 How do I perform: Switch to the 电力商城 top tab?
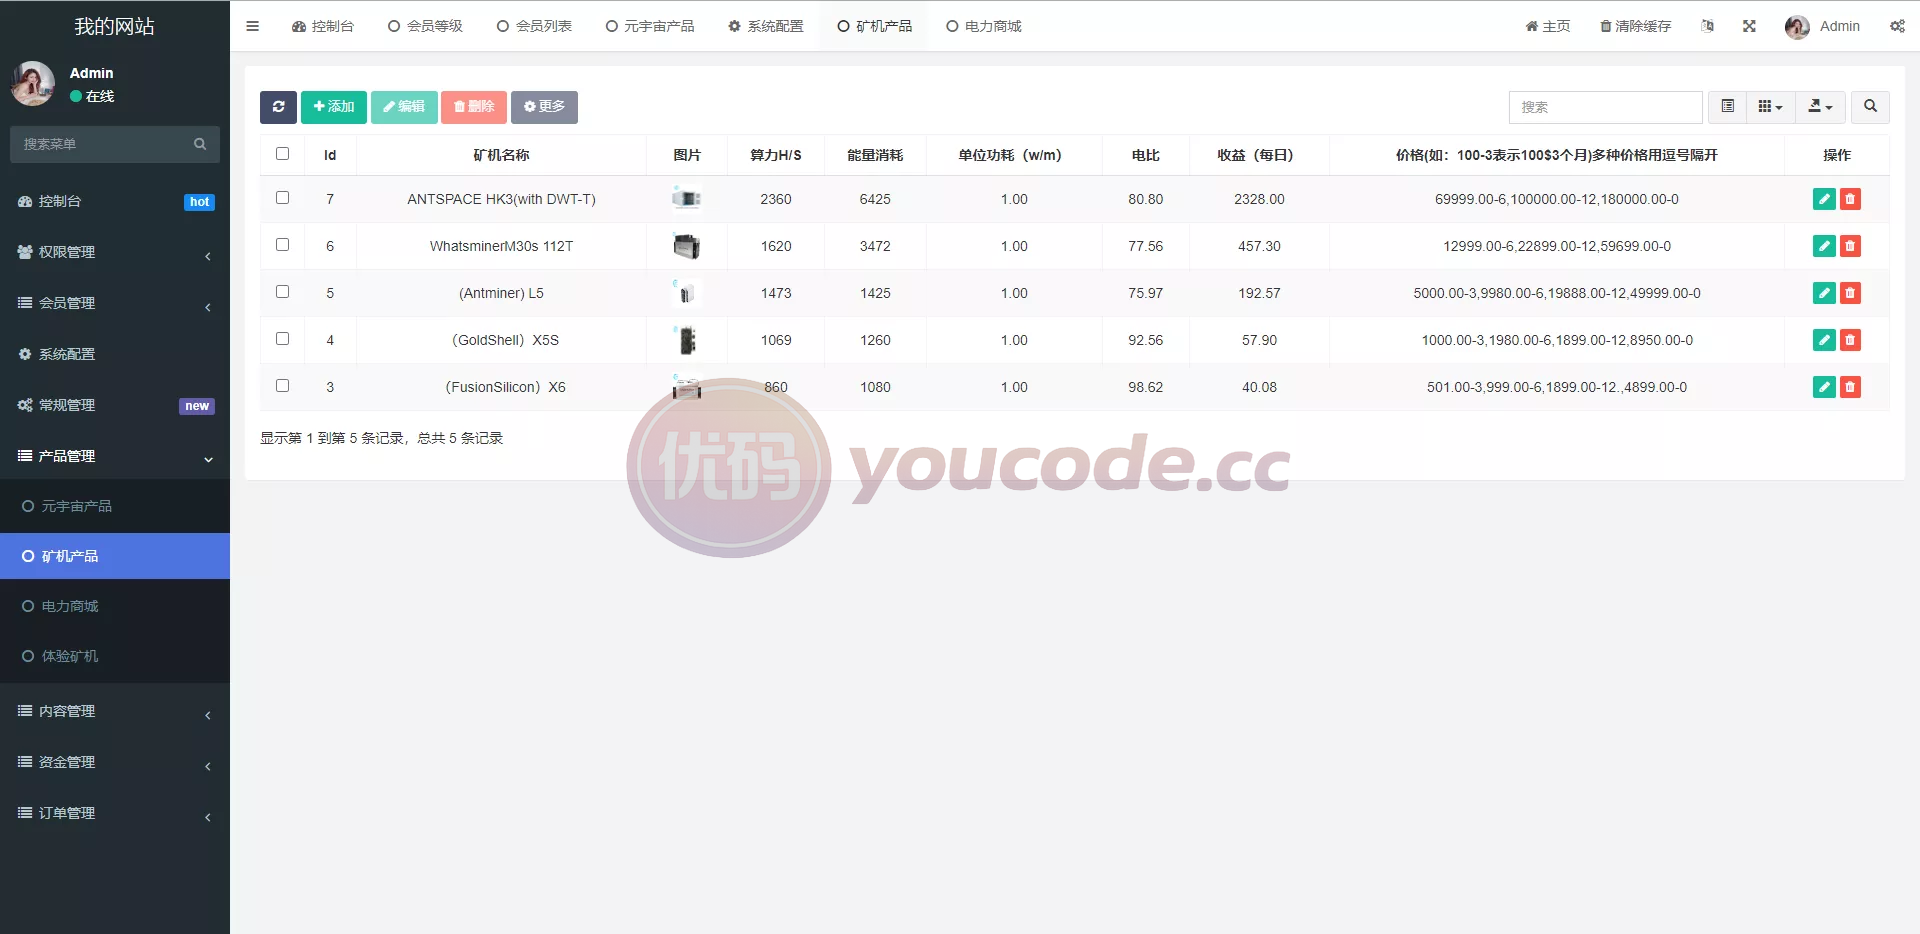[x=984, y=26]
